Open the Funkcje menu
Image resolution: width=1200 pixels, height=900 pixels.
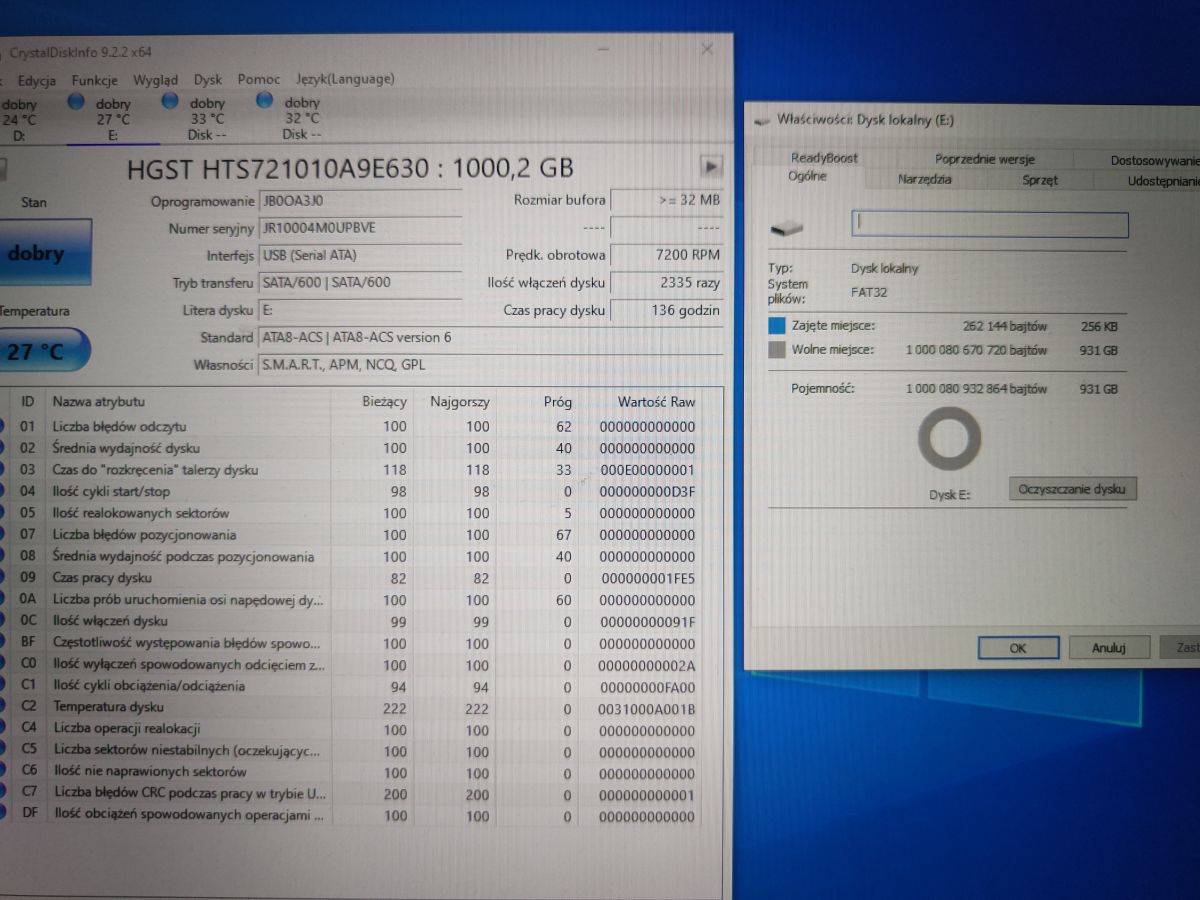tap(95, 80)
